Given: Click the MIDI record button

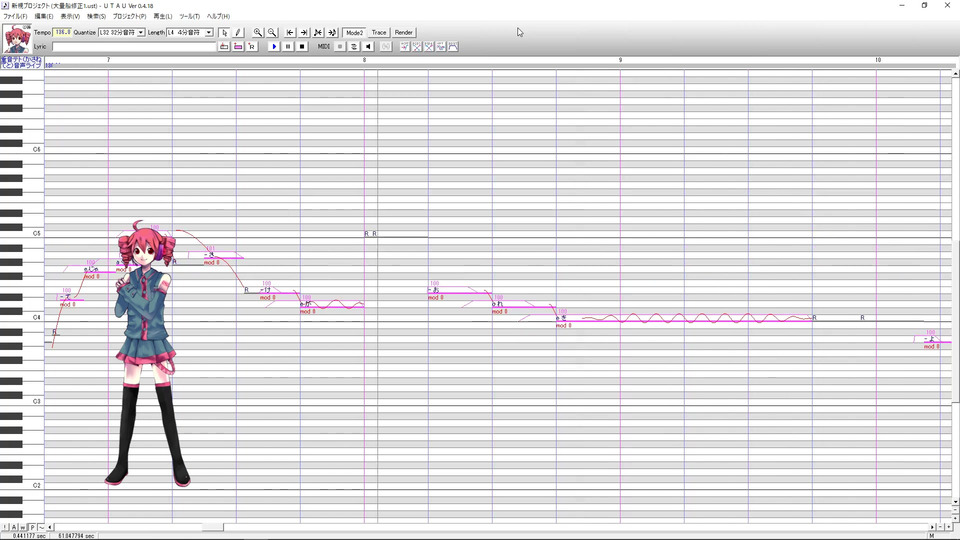Looking at the screenshot, I should coord(340,47).
